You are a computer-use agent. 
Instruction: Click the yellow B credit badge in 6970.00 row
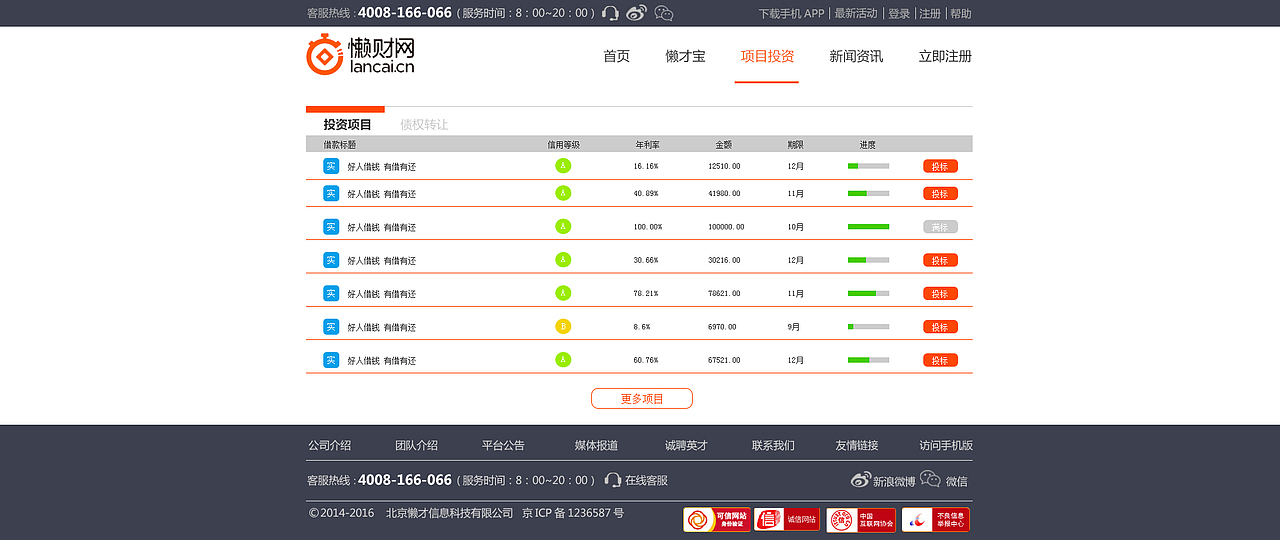[x=563, y=327]
